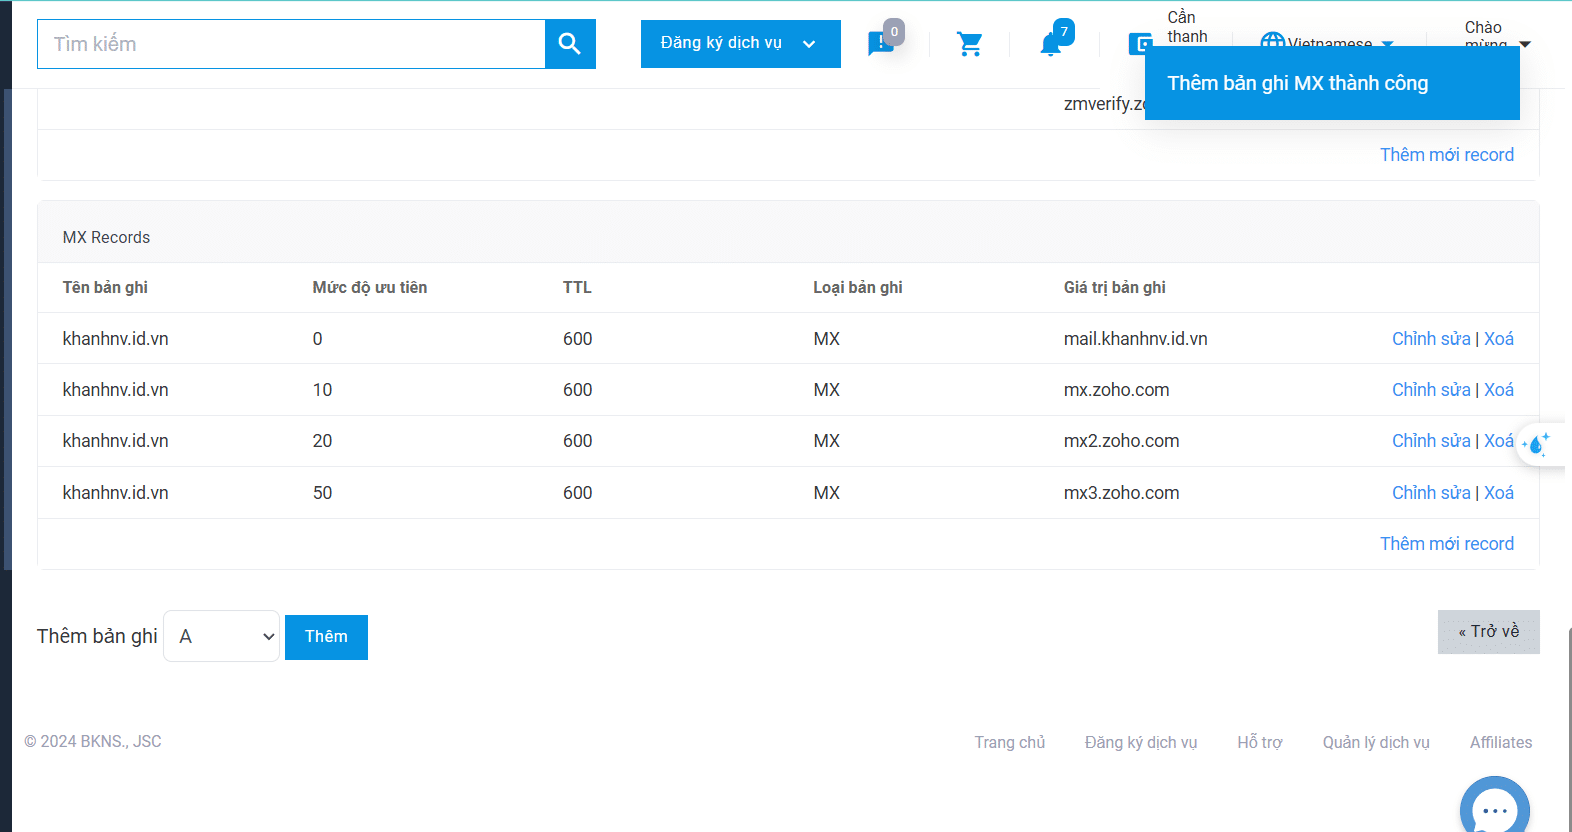Click the blue Thêm button
Screen dimensions: 1572x832
326,637
